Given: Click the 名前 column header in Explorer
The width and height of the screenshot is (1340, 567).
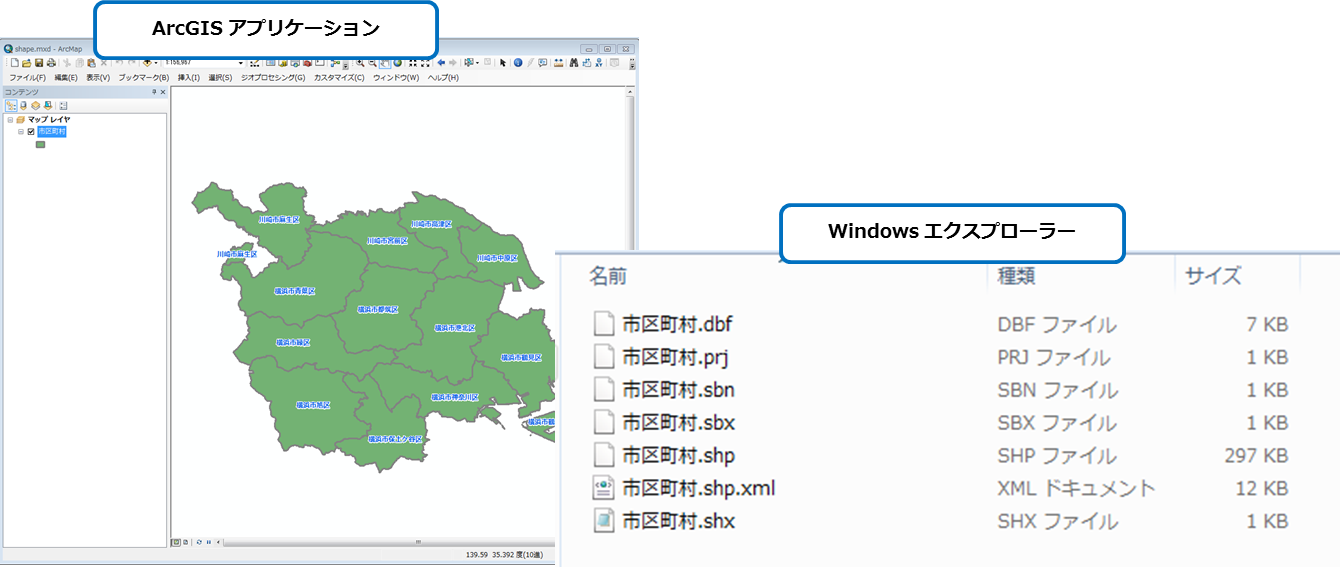Looking at the screenshot, I should coord(608,275).
